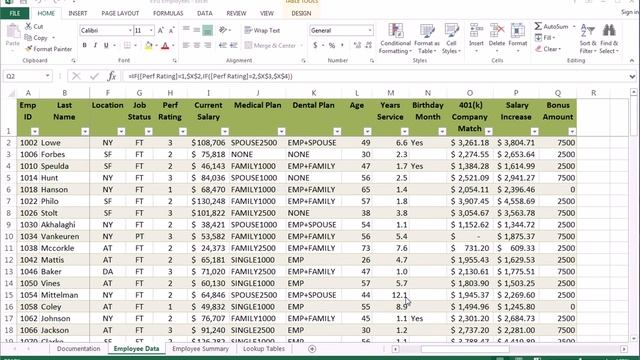Open the Fill Color bucket swatch

tap(149, 45)
